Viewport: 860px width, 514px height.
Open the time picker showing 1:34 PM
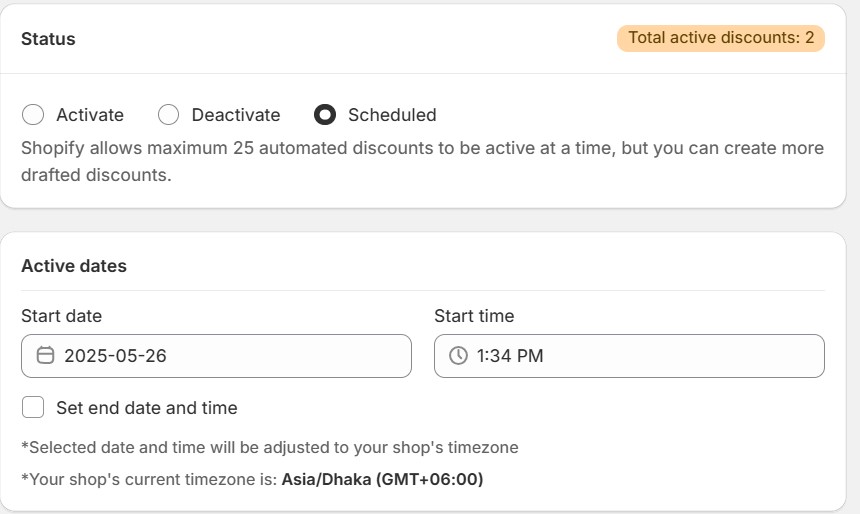point(629,356)
